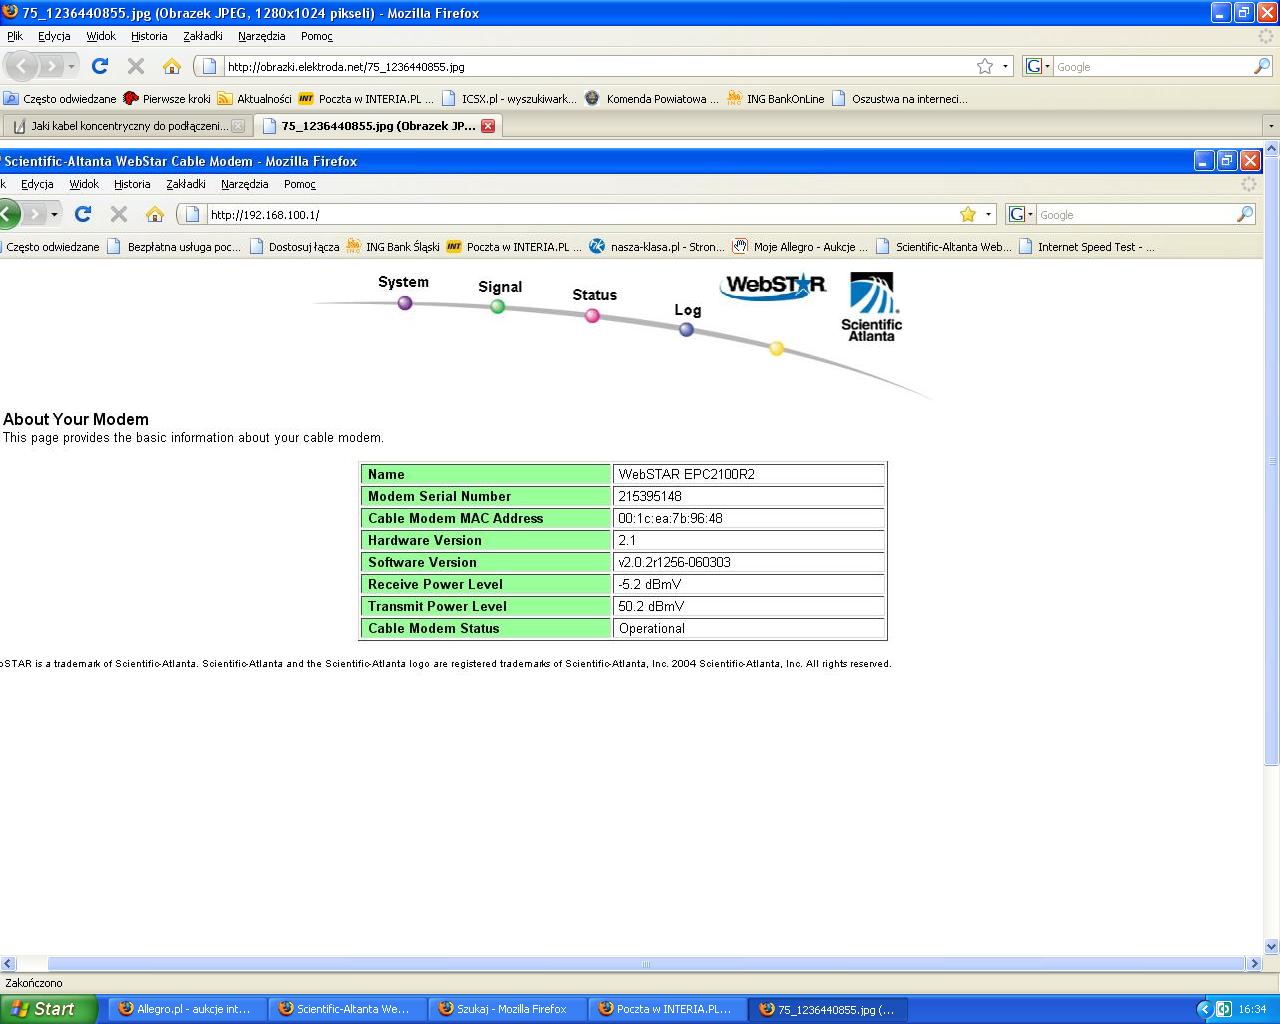The width and height of the screenshot is (1280, 1024).
Task: Click the outer browser Stop loading X icon
Action: click(136, 66)
